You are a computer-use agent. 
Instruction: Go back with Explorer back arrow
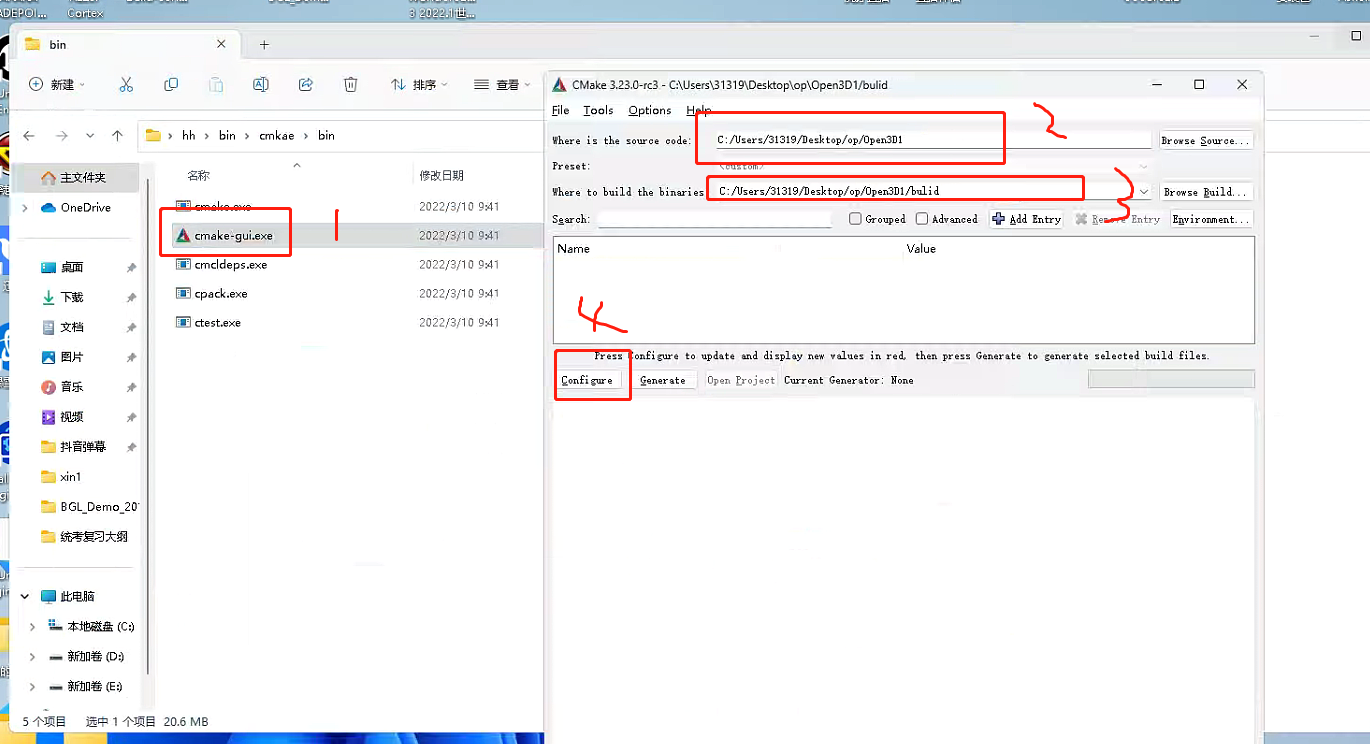coord(29,135)
